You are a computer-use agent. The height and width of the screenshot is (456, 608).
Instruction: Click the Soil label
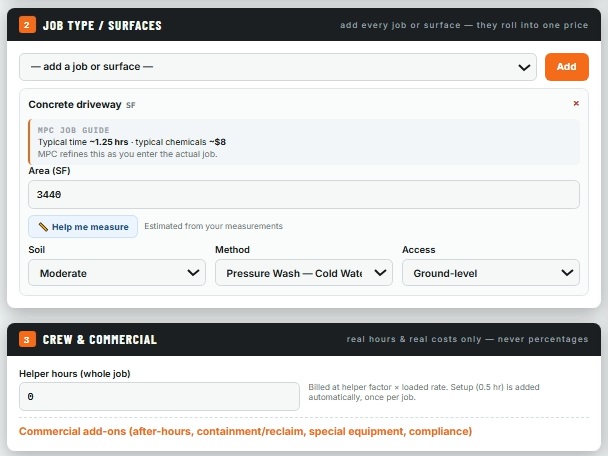coord(36,250)
